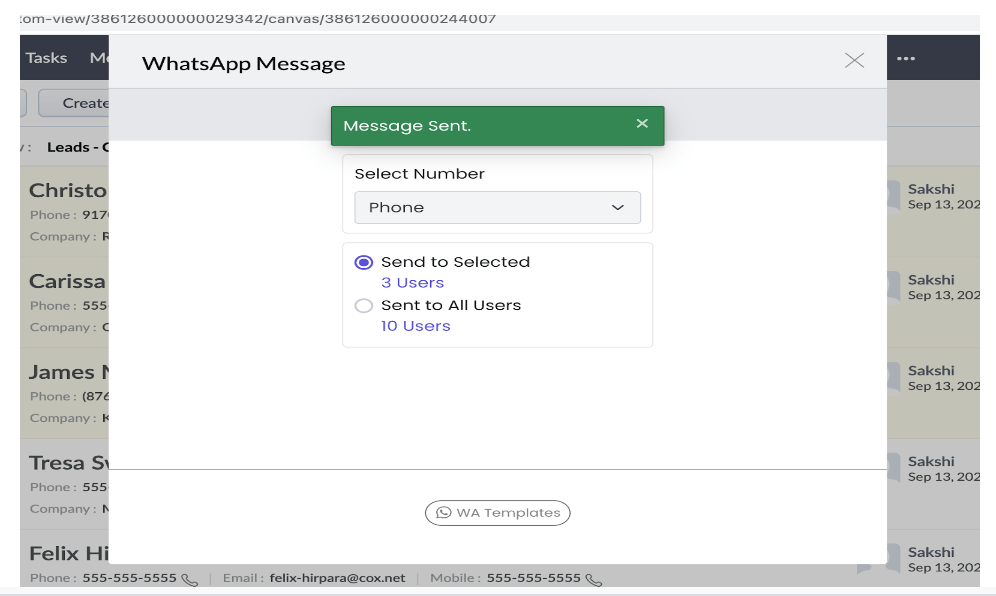Close the WhatsApp Message dialog with the X

pos(854,60)
